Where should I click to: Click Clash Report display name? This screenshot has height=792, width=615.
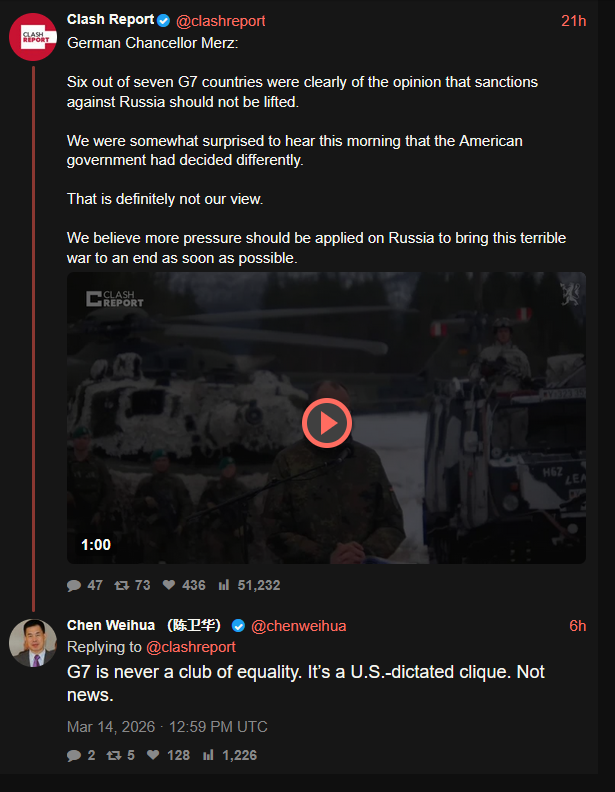pyautogui.click(x=111, y=20)
